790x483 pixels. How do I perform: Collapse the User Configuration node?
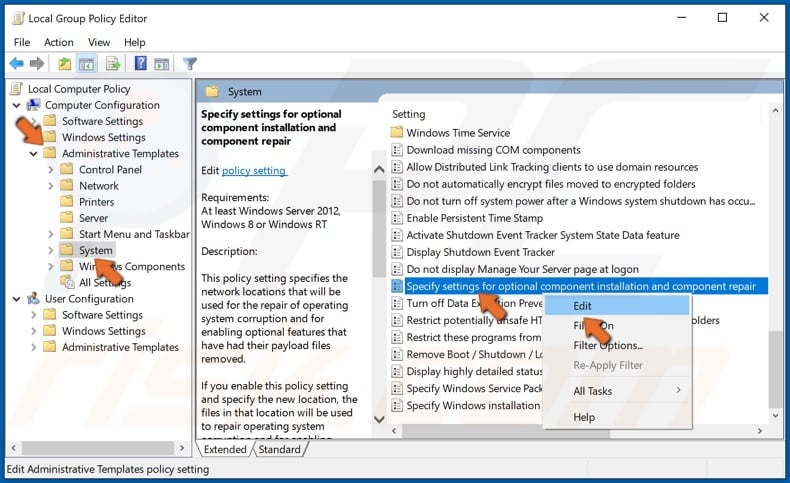tap(17, 299)
